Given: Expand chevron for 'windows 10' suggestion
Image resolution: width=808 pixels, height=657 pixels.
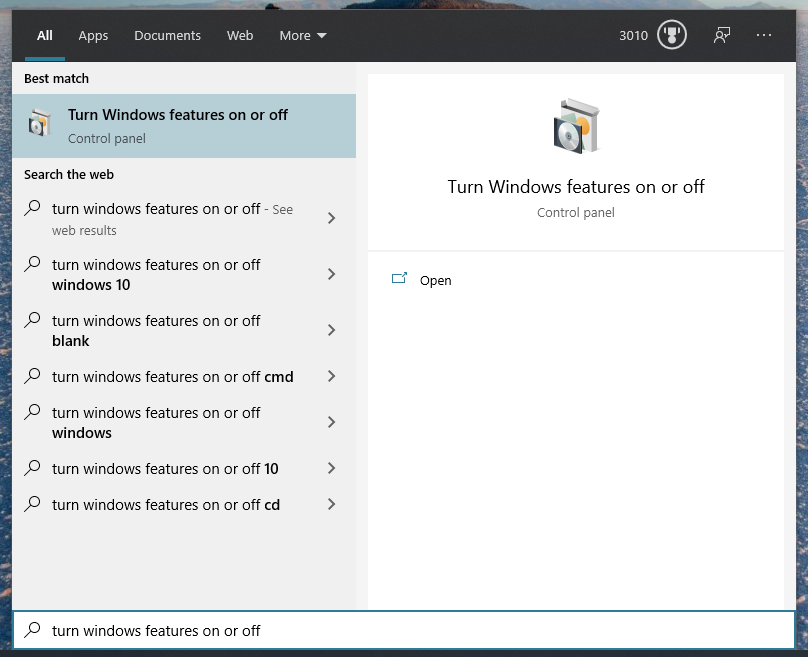Looking at the screenshot, I should click(x=331, y=274).
